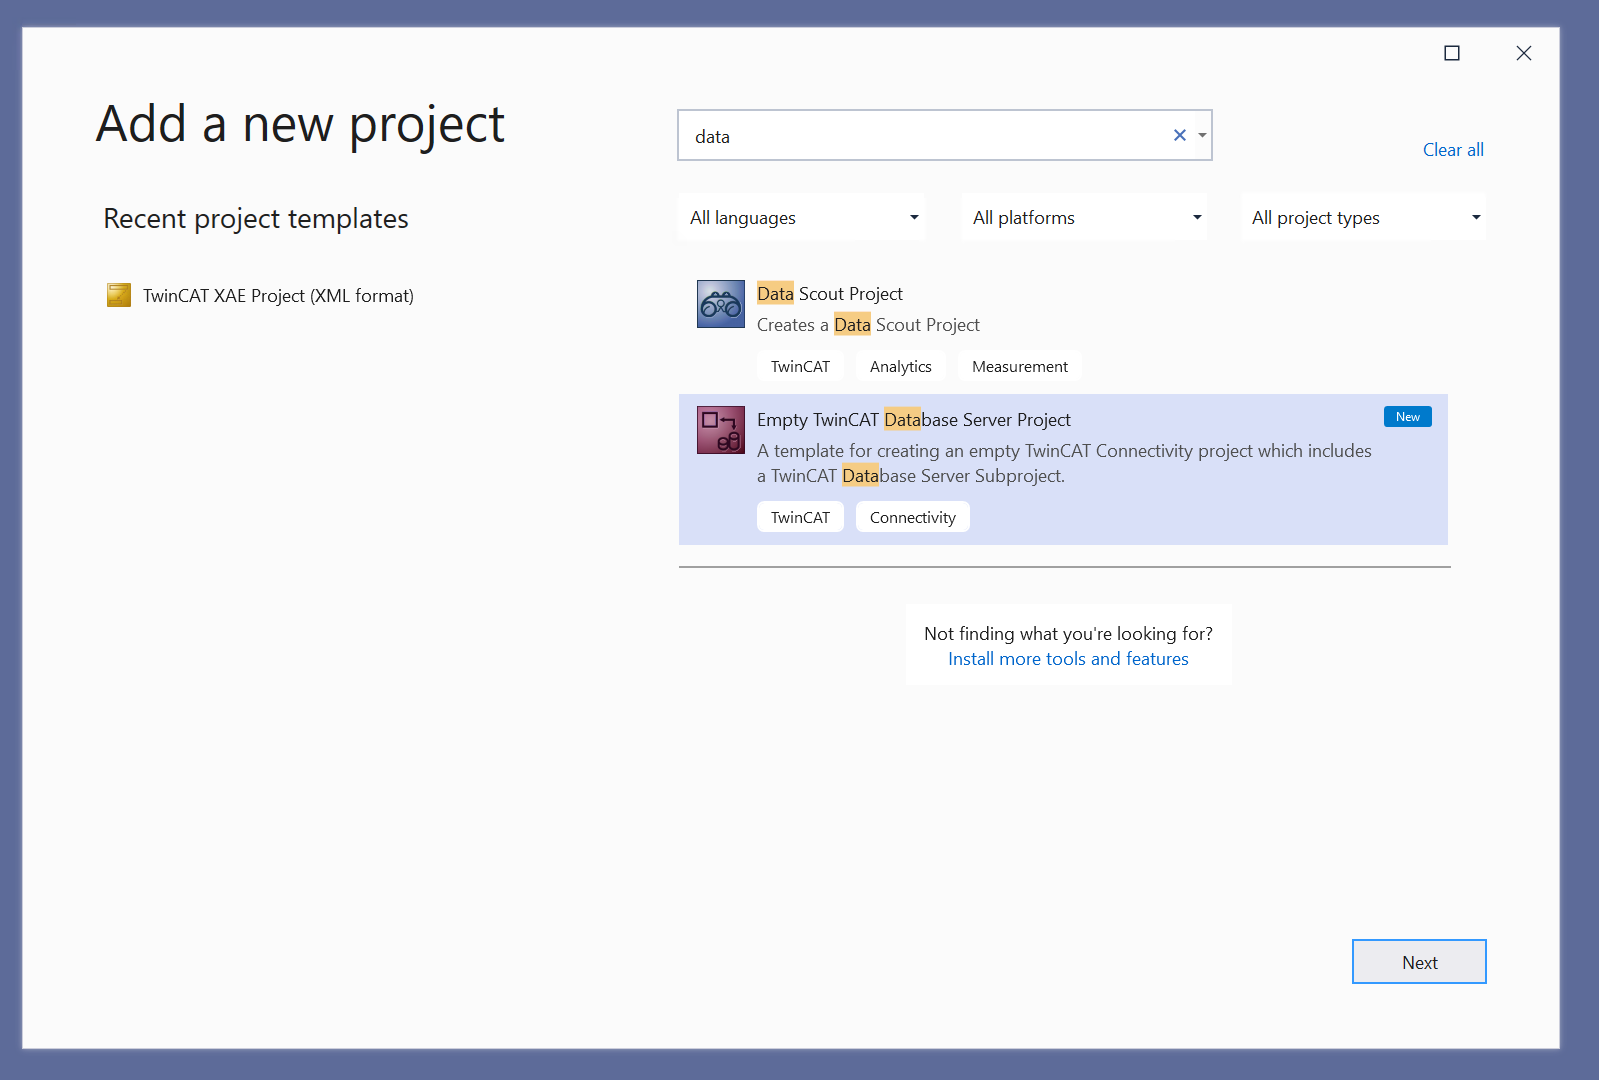Click the TwinCAT XAE Project recent template icon
This screenshot has width=1599, height=1080.
pyautogui.click(x=119, y=295)
